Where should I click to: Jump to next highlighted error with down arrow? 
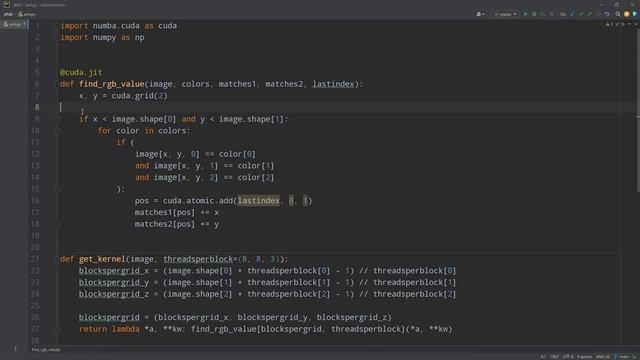click(x=636, y=24)
